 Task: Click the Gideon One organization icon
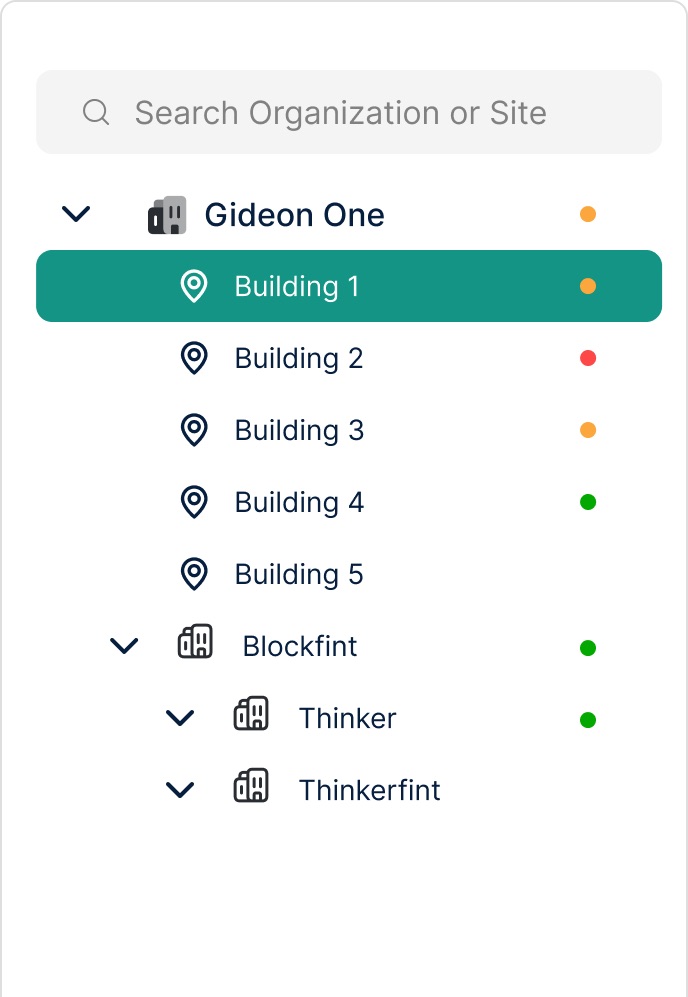167,215
